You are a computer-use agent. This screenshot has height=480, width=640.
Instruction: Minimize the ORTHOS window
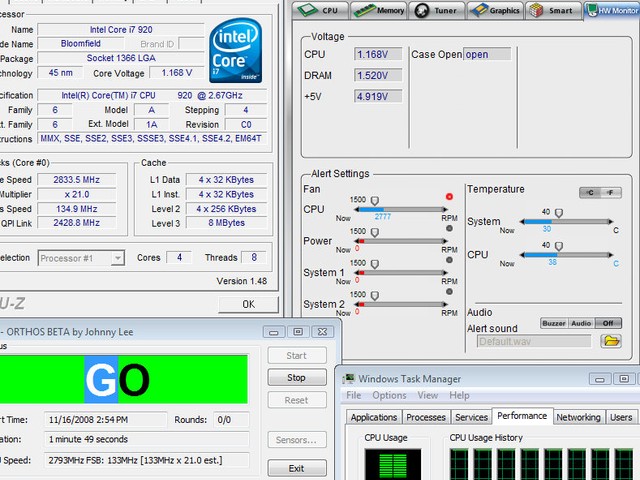point(274,332)
